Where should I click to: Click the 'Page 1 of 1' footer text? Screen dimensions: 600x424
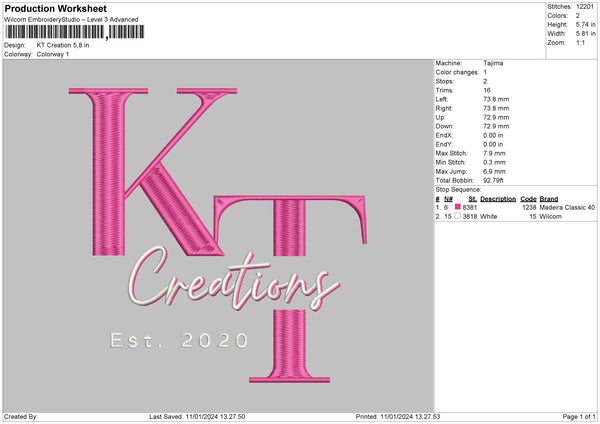click(579, 417)
